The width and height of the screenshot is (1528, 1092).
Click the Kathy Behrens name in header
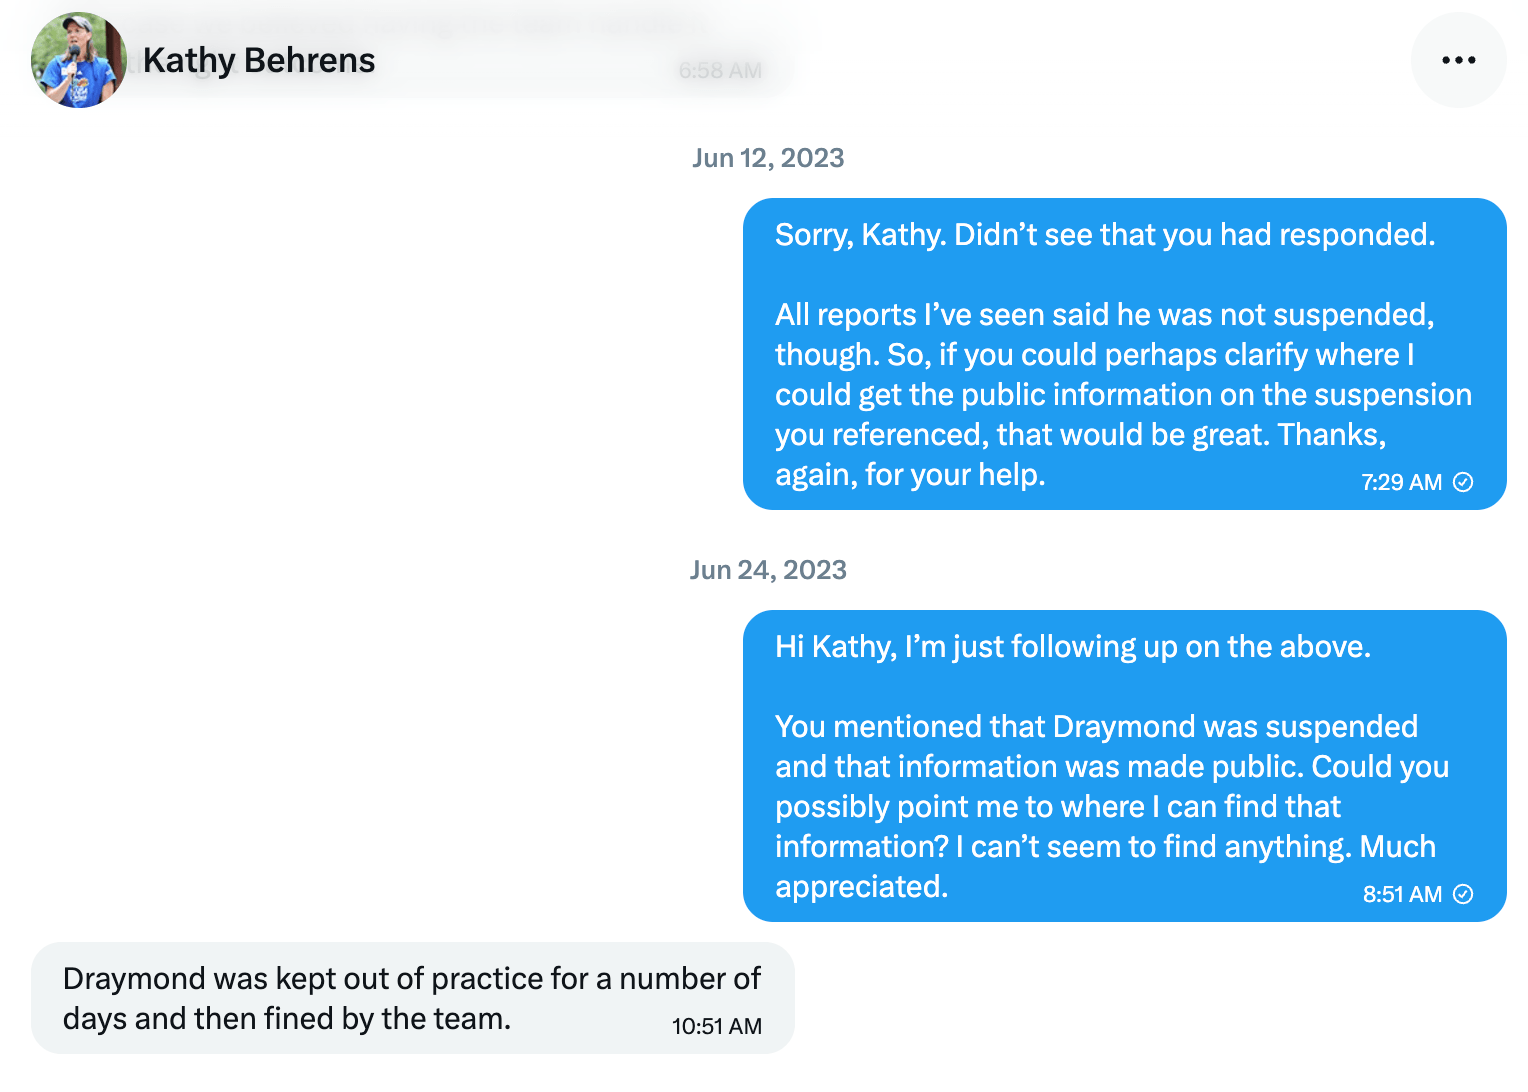(x=259, y=60)
